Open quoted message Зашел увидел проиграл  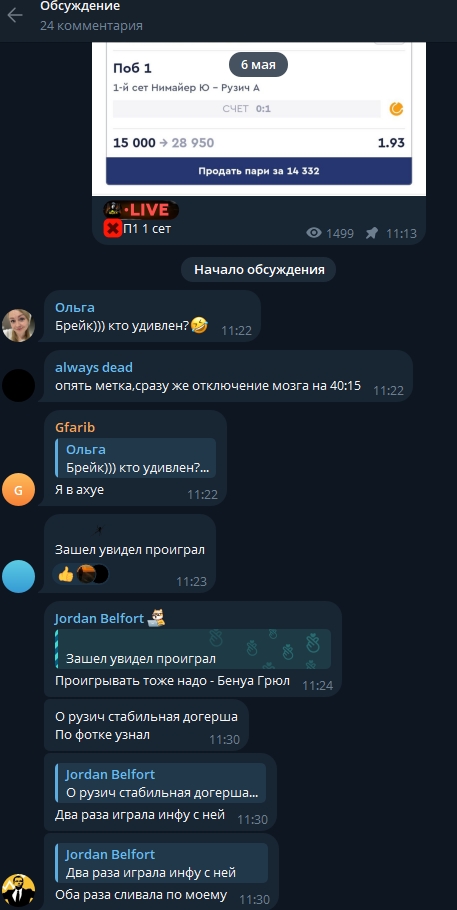point(193,649)
